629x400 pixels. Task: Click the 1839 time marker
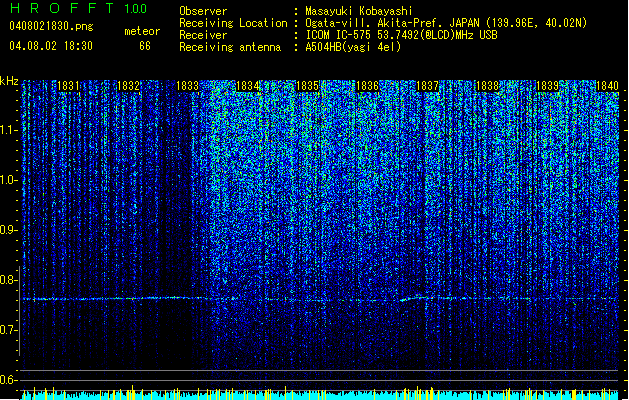click(x=548, y=86)
